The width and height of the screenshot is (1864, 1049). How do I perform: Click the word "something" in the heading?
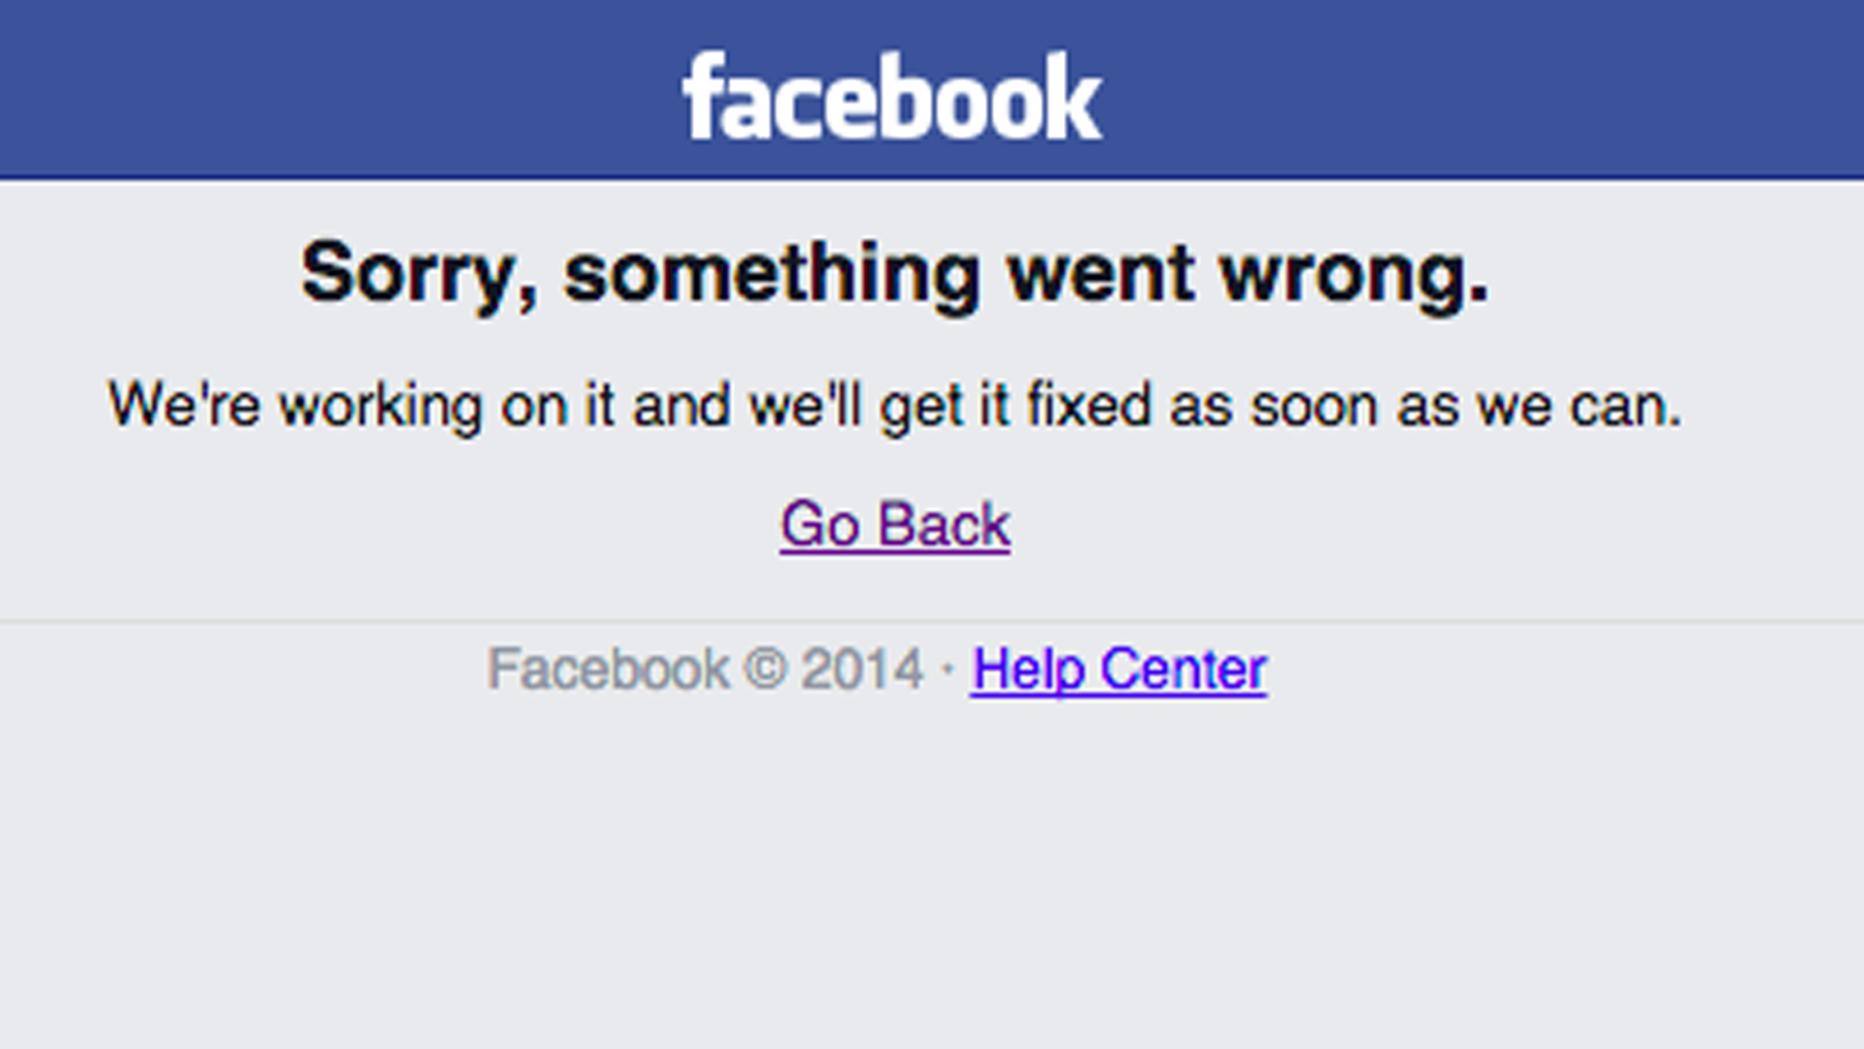click(x=771, y=273)
